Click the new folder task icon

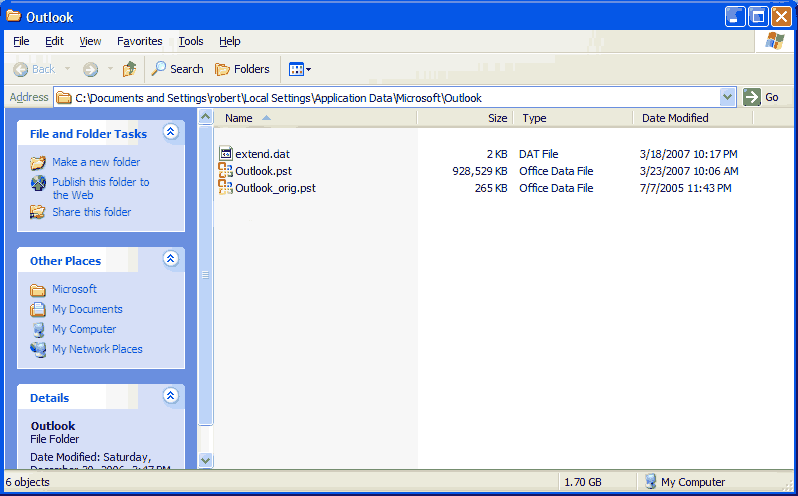[x=38, y=162]
